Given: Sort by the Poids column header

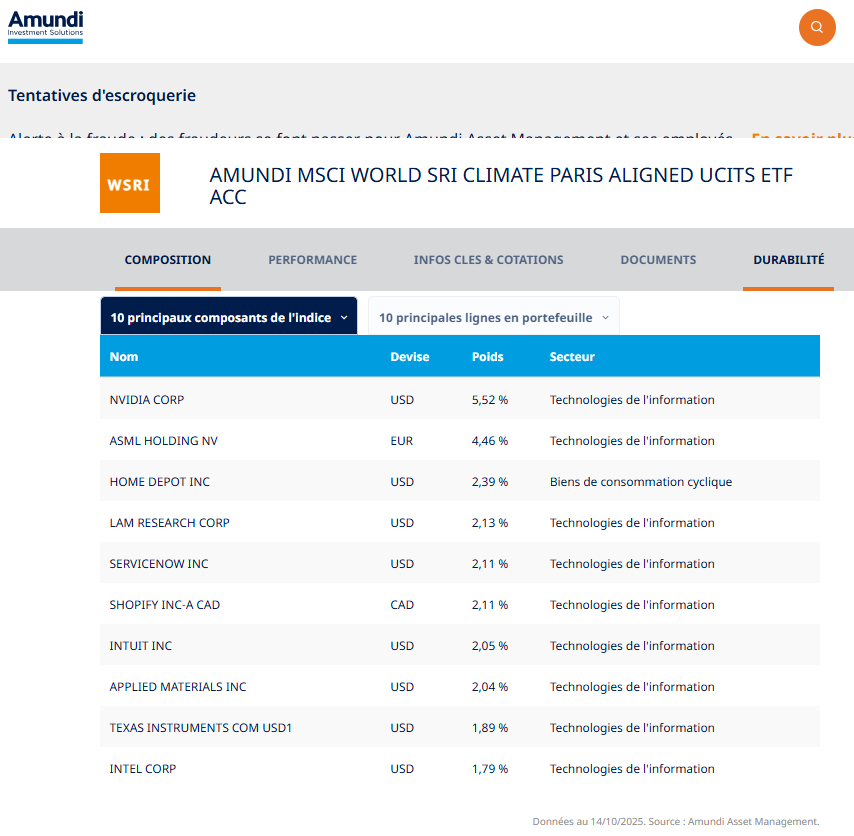Looking at the screenshot, I should click(488, 357).
